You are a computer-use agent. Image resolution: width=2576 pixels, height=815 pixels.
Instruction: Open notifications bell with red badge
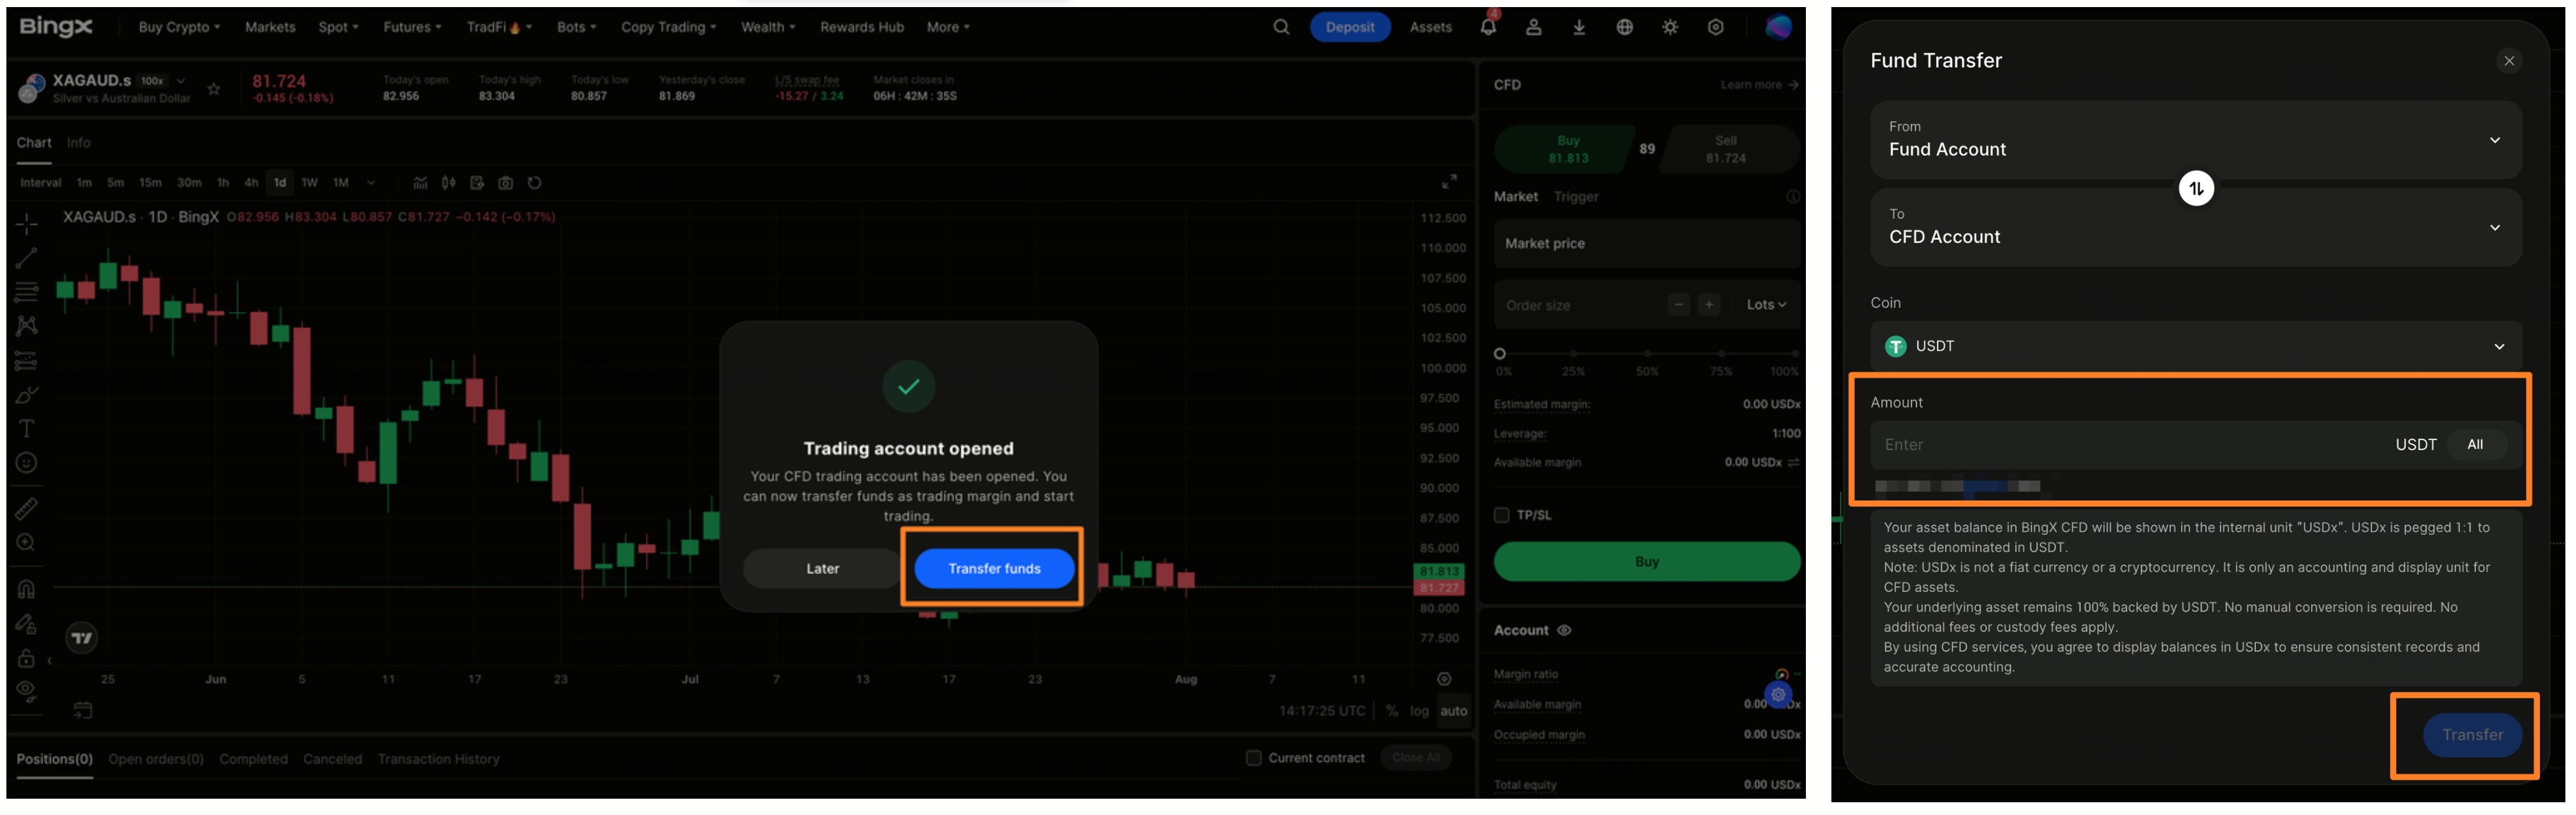1488,26
